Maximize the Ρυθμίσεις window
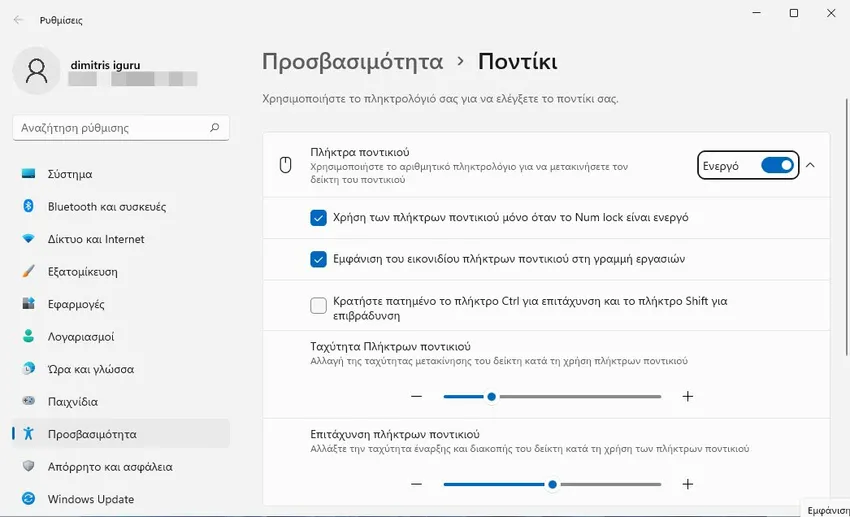850x517 pixels. [x=794, y=13]
